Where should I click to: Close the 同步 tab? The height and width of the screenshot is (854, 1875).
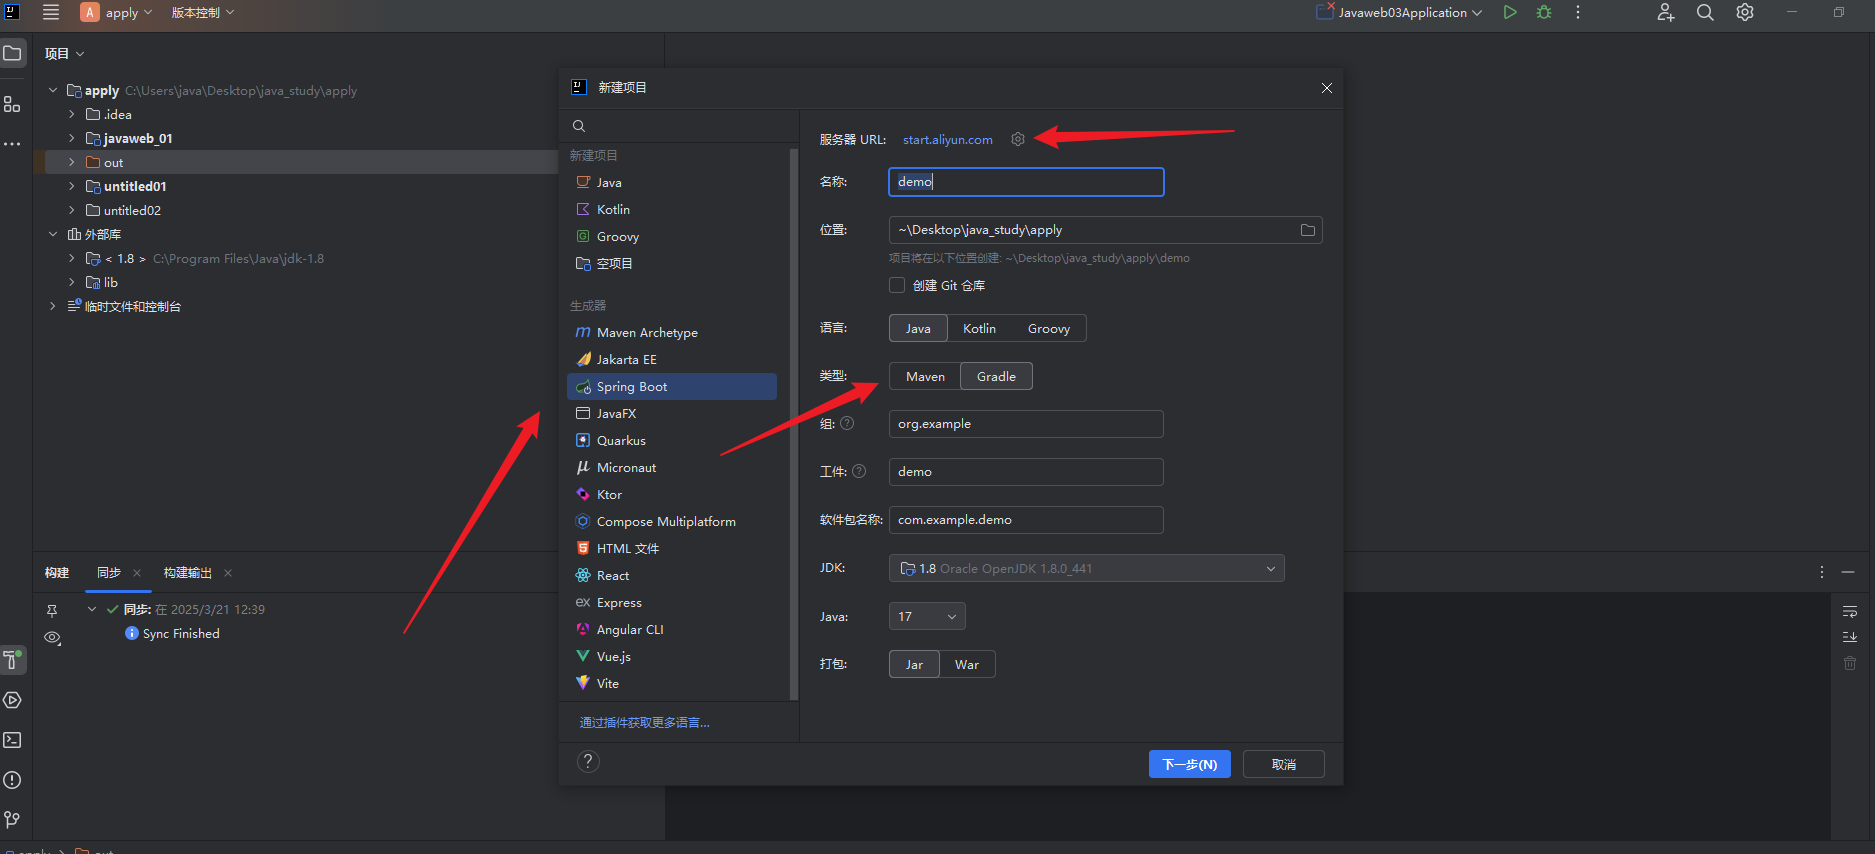click(137, 573)
